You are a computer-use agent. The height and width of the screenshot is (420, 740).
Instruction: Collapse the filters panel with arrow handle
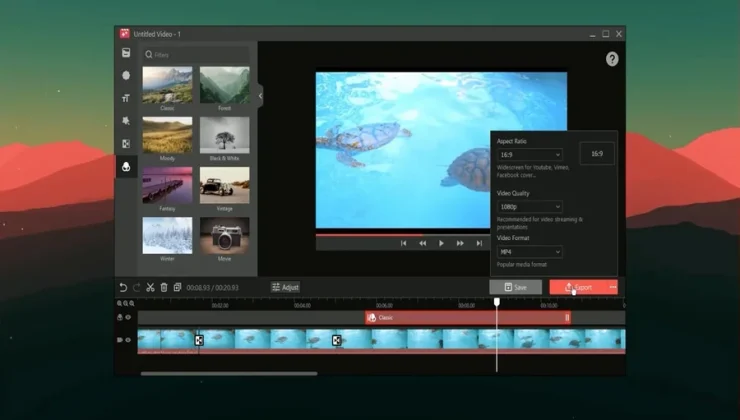260,95
